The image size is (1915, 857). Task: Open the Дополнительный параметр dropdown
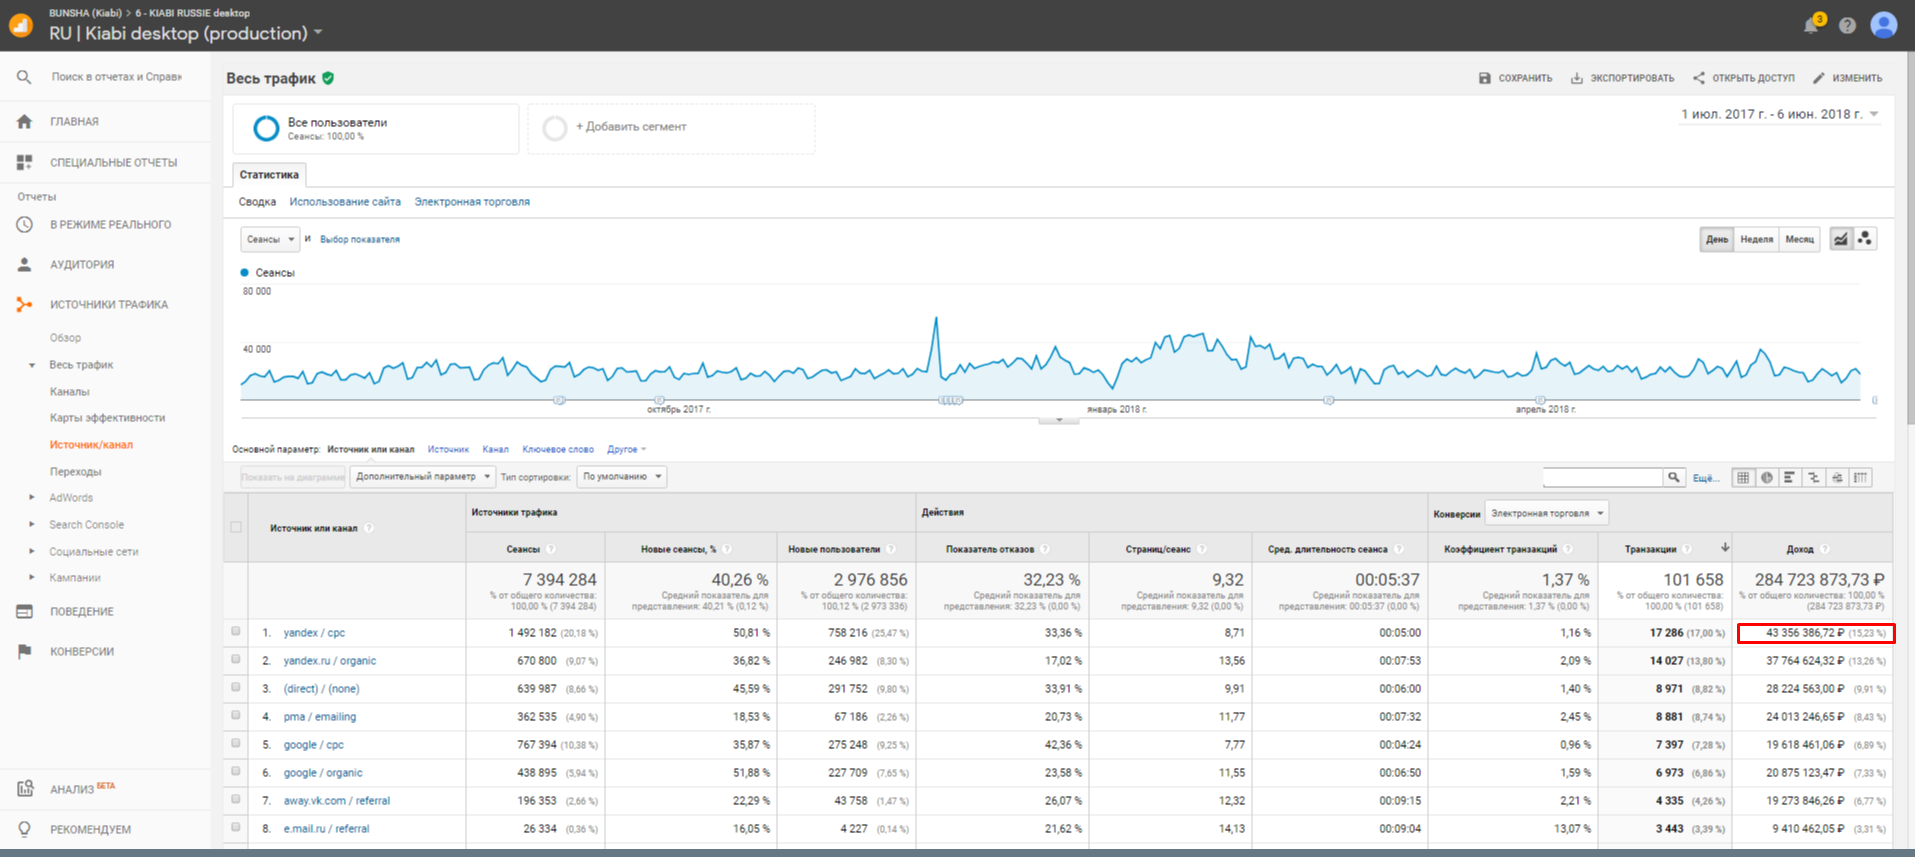(423, 477)
